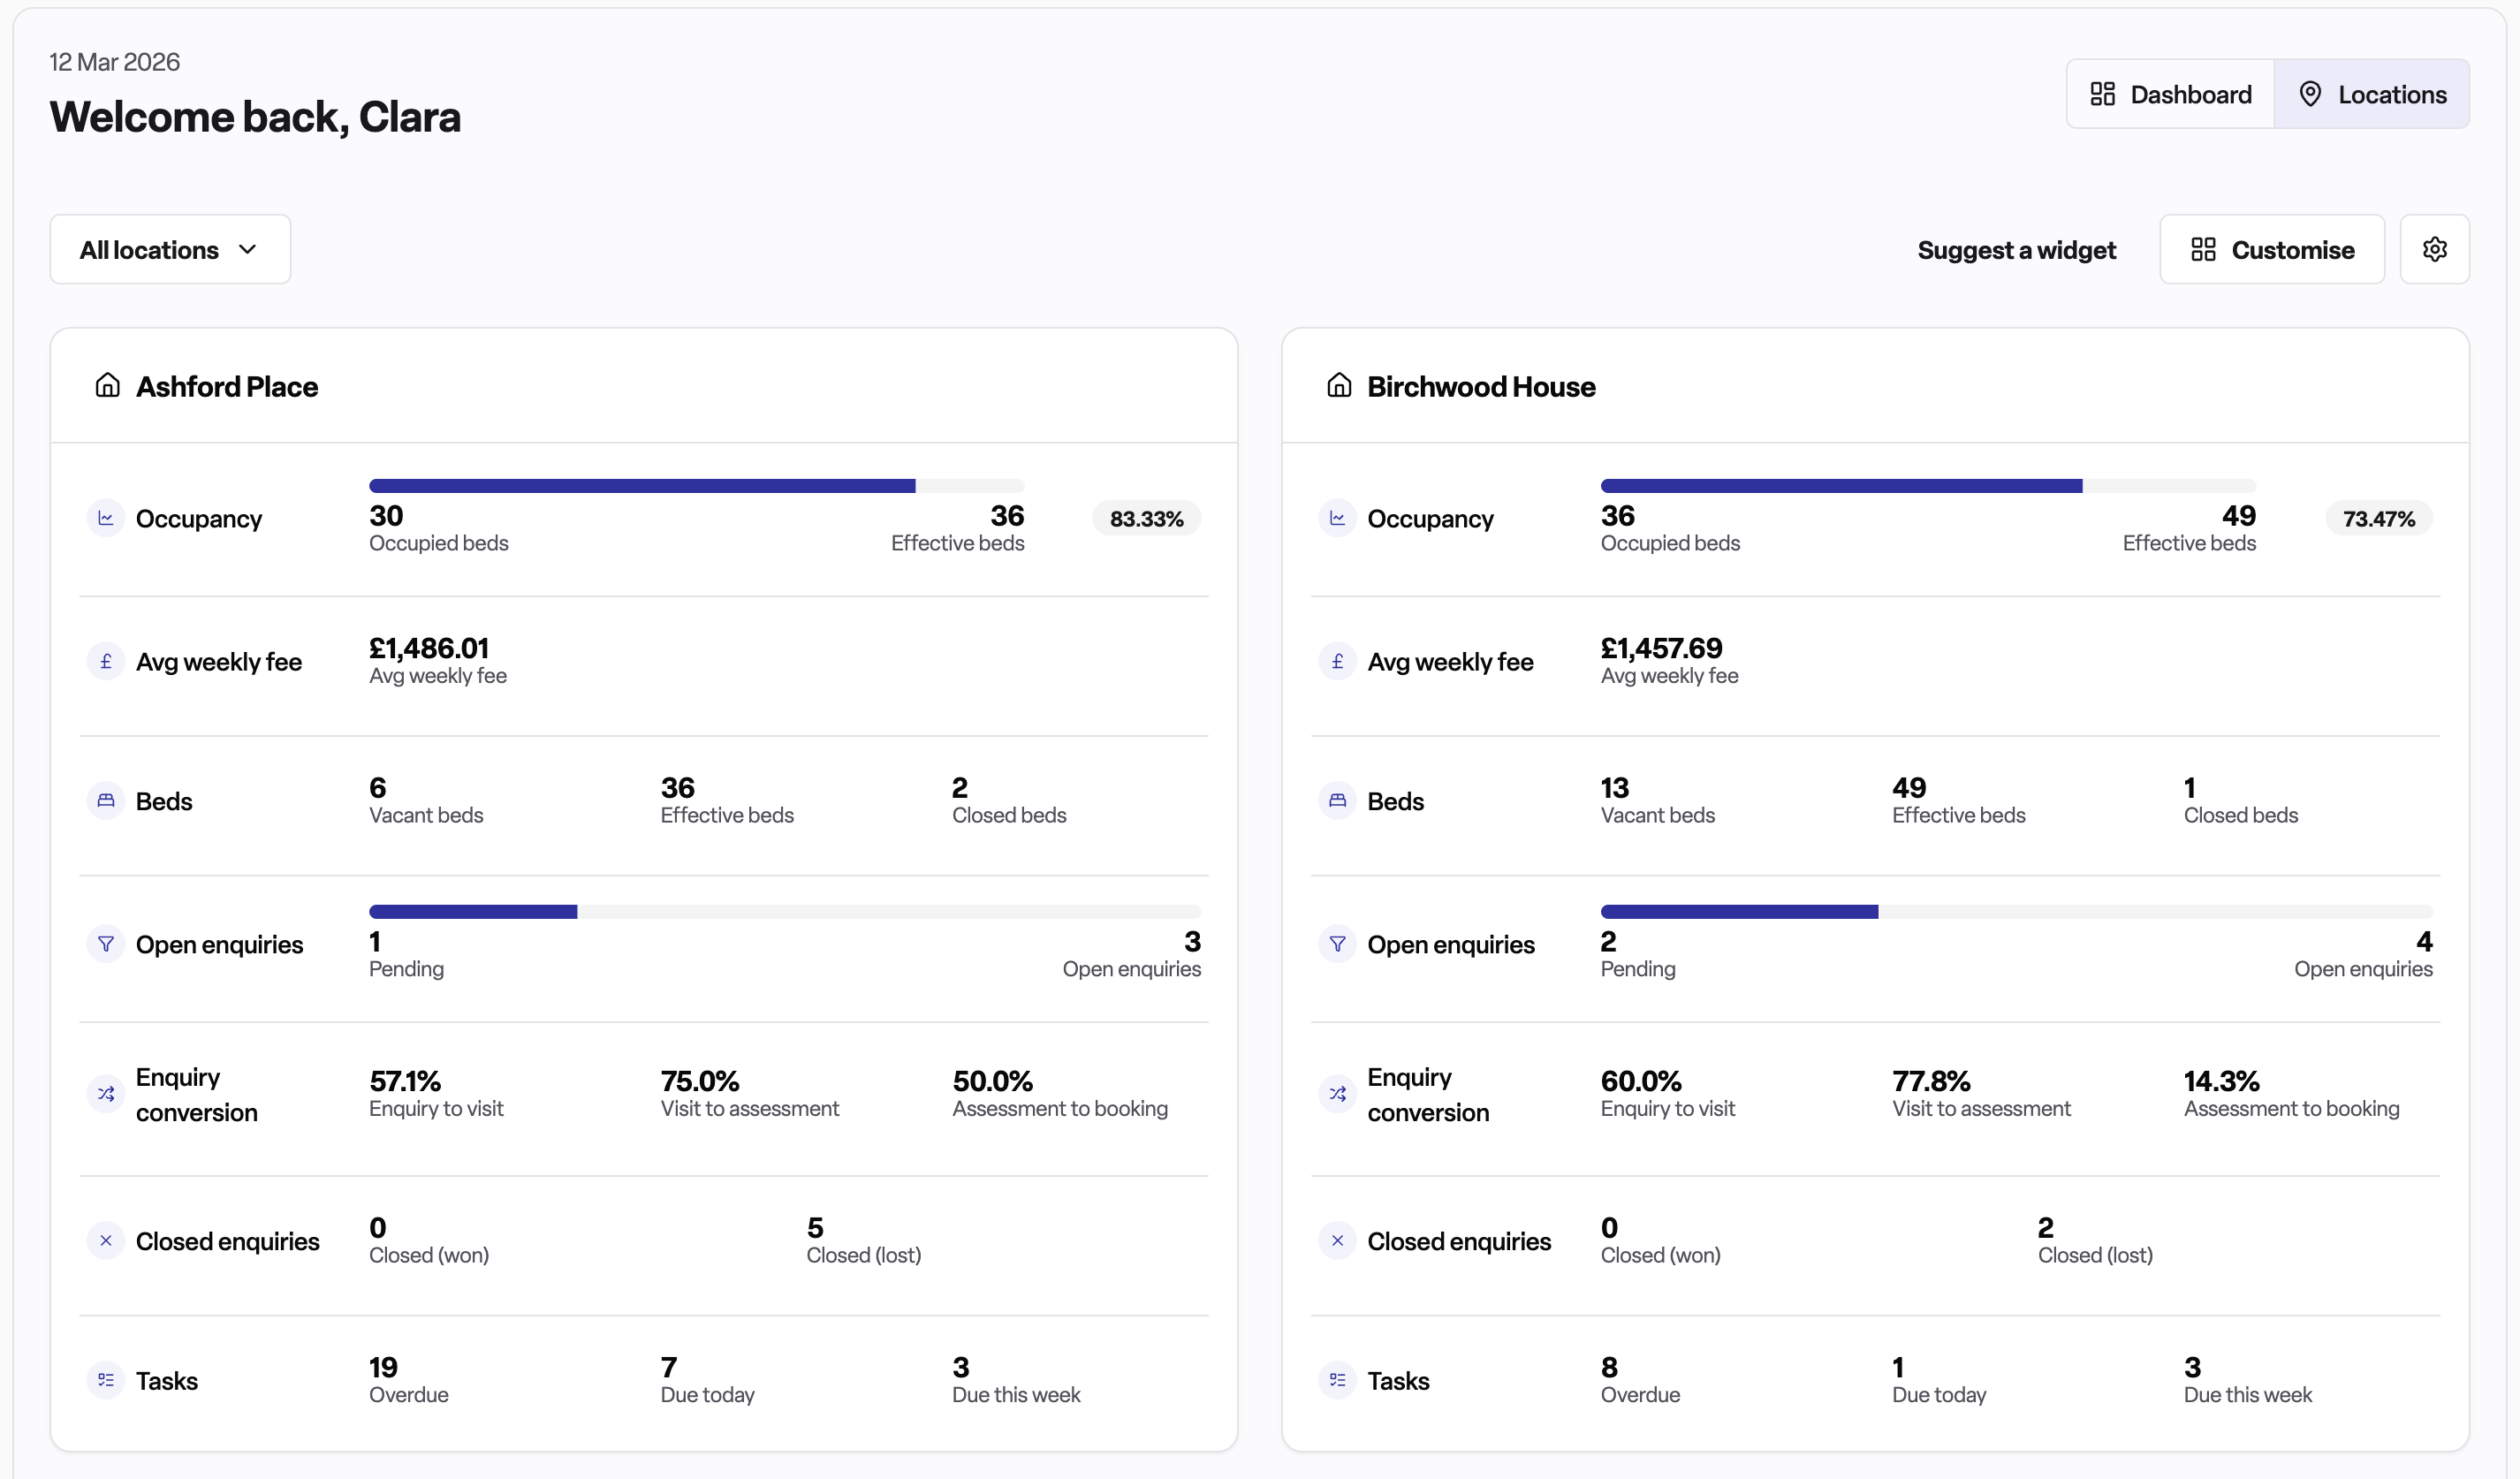Click the house icon beside Birchwood House
Screen dimensions: 2520x1479
(1339, 385)
